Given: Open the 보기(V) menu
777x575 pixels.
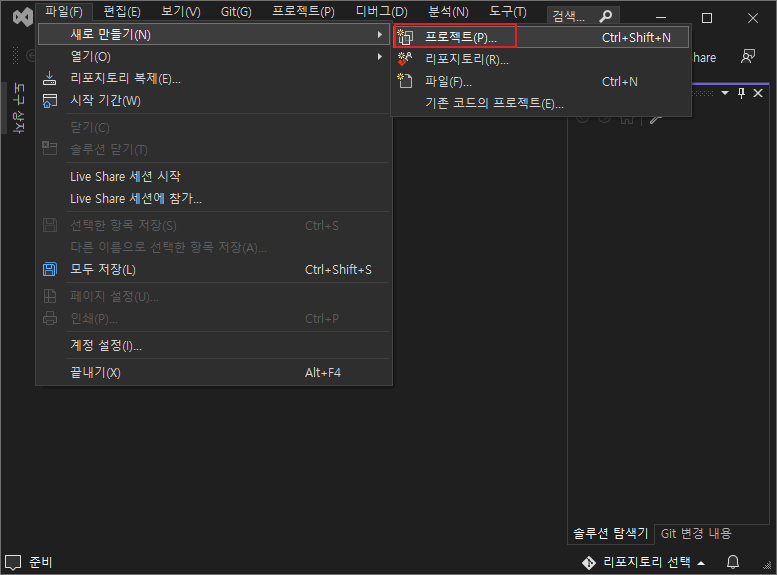Looking at the screenshot, I should pyautogui.click(x=181, y=11).
